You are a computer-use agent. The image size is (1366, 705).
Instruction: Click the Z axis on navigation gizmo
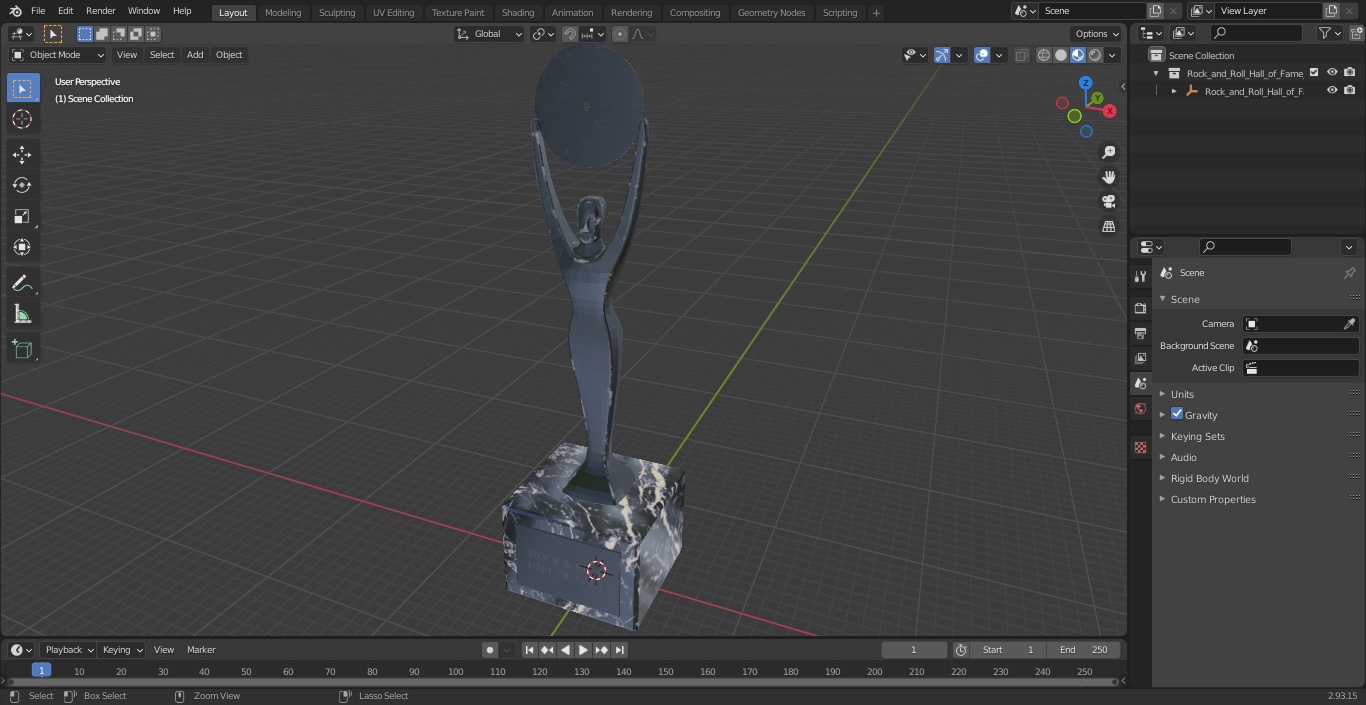[1085, 83]
